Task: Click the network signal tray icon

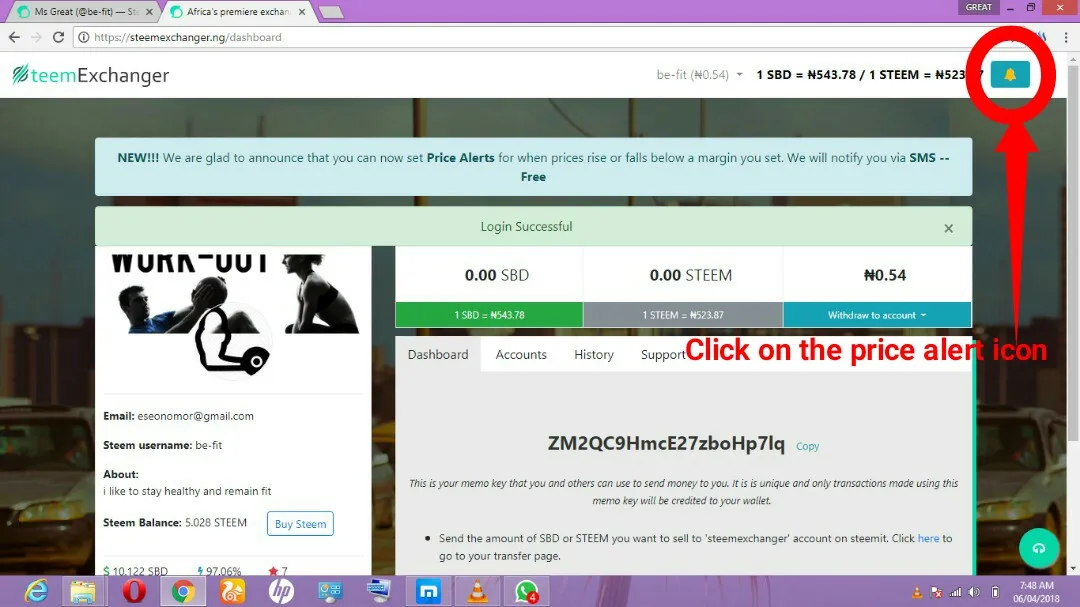Action: (x=955, y=592)
